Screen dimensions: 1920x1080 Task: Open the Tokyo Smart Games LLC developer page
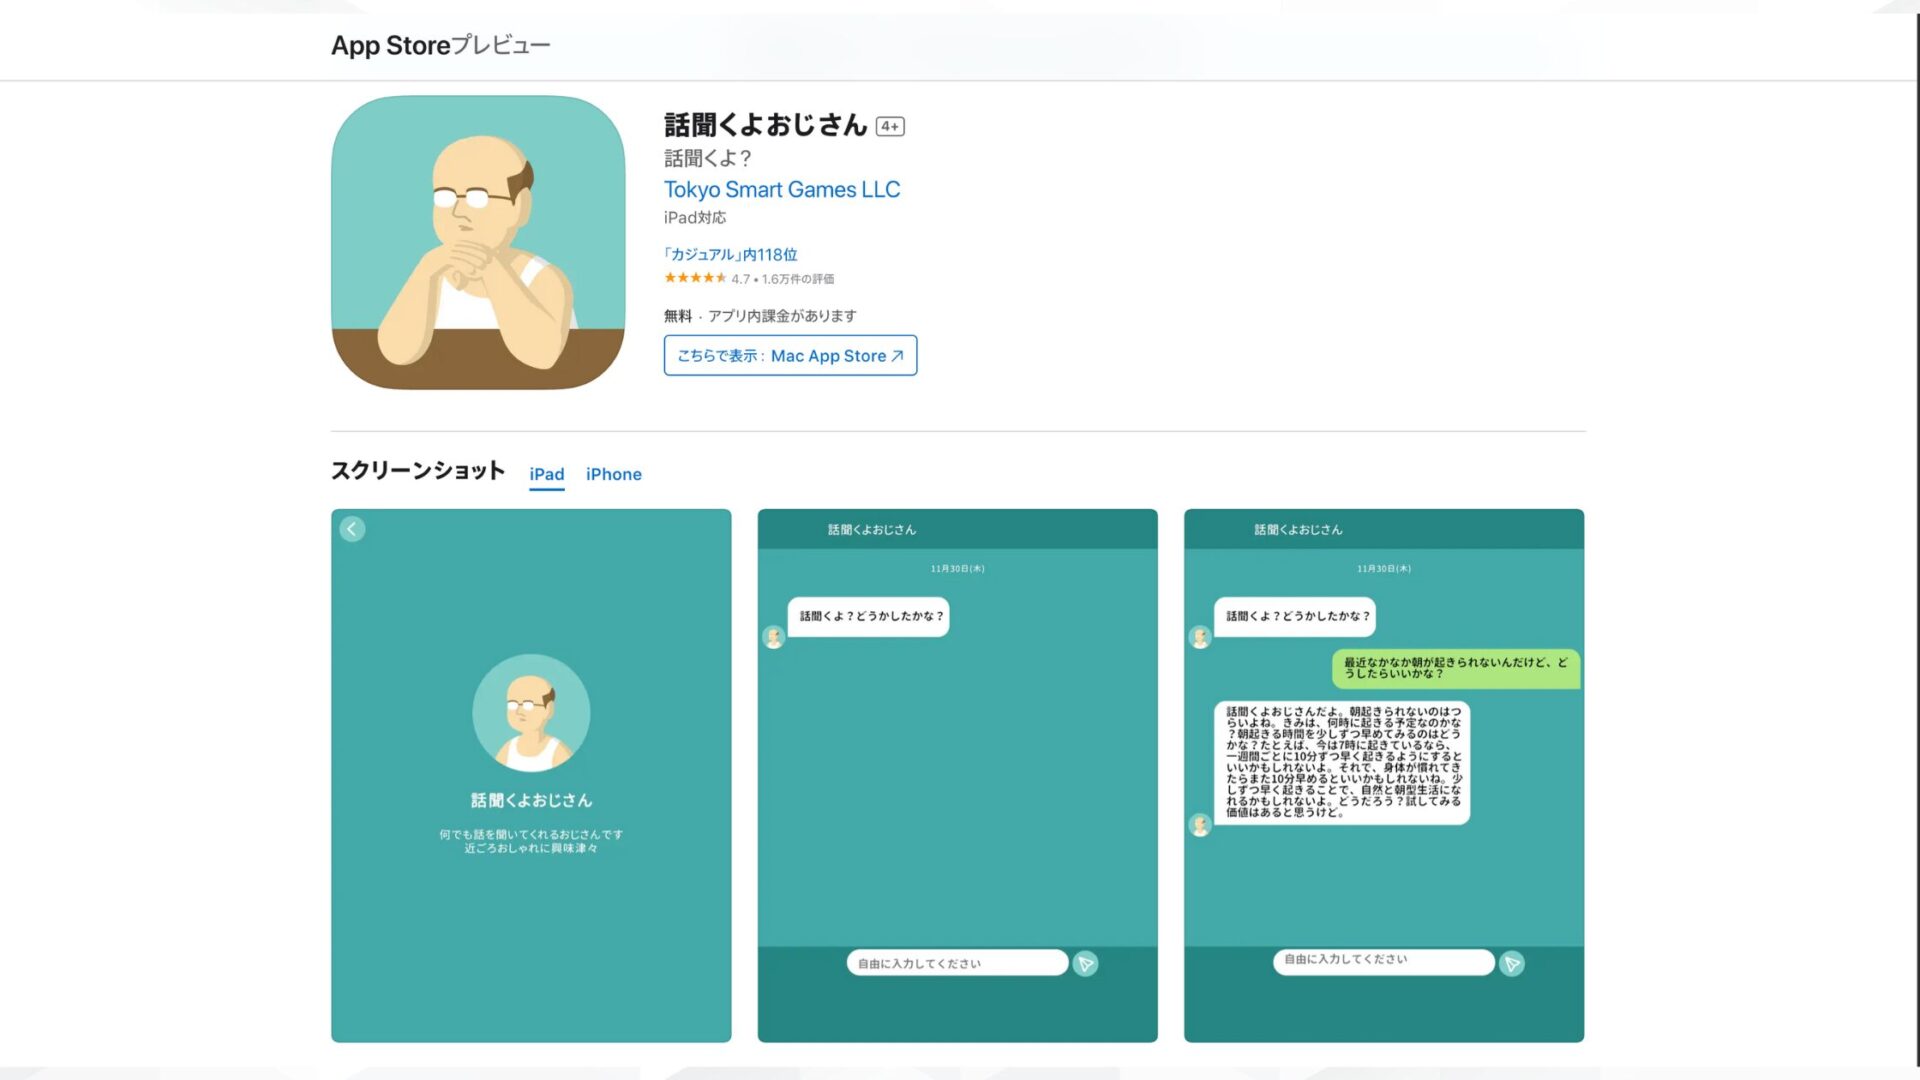[782, 189]
